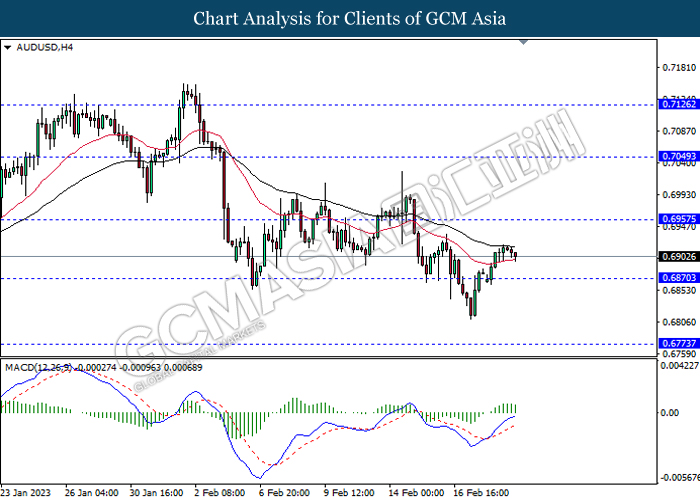The image size is (700, 500).
Task: Click the 26 Jan 04:00 time label
Action: click(x=92, y=493)
